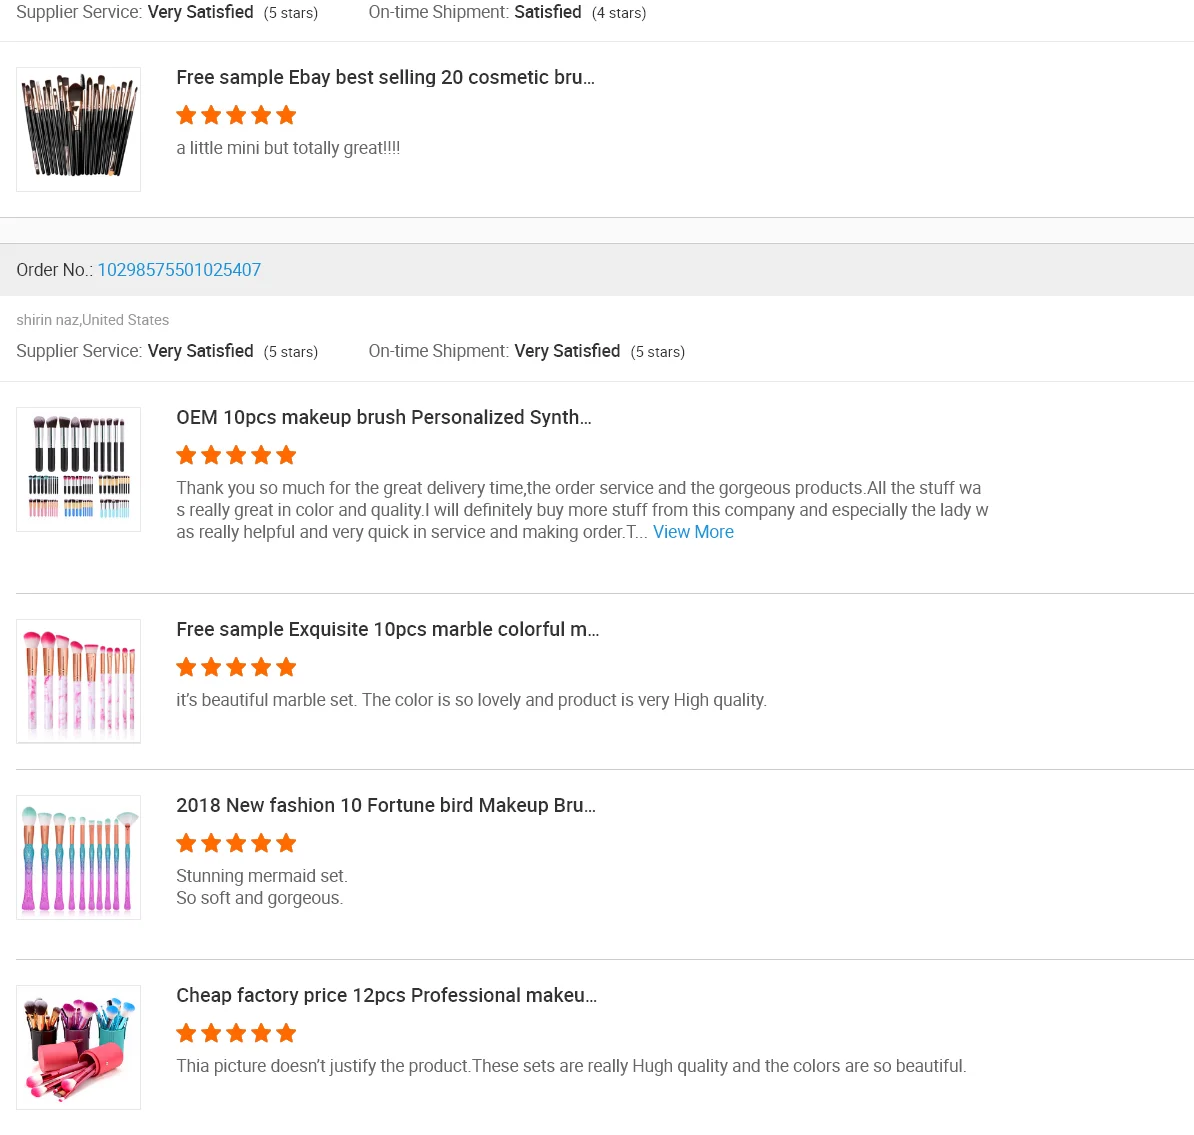Open order number 10298575501025407 link
The width and height of the screenshot is (1194, 1135).
(x=179, y=270)
